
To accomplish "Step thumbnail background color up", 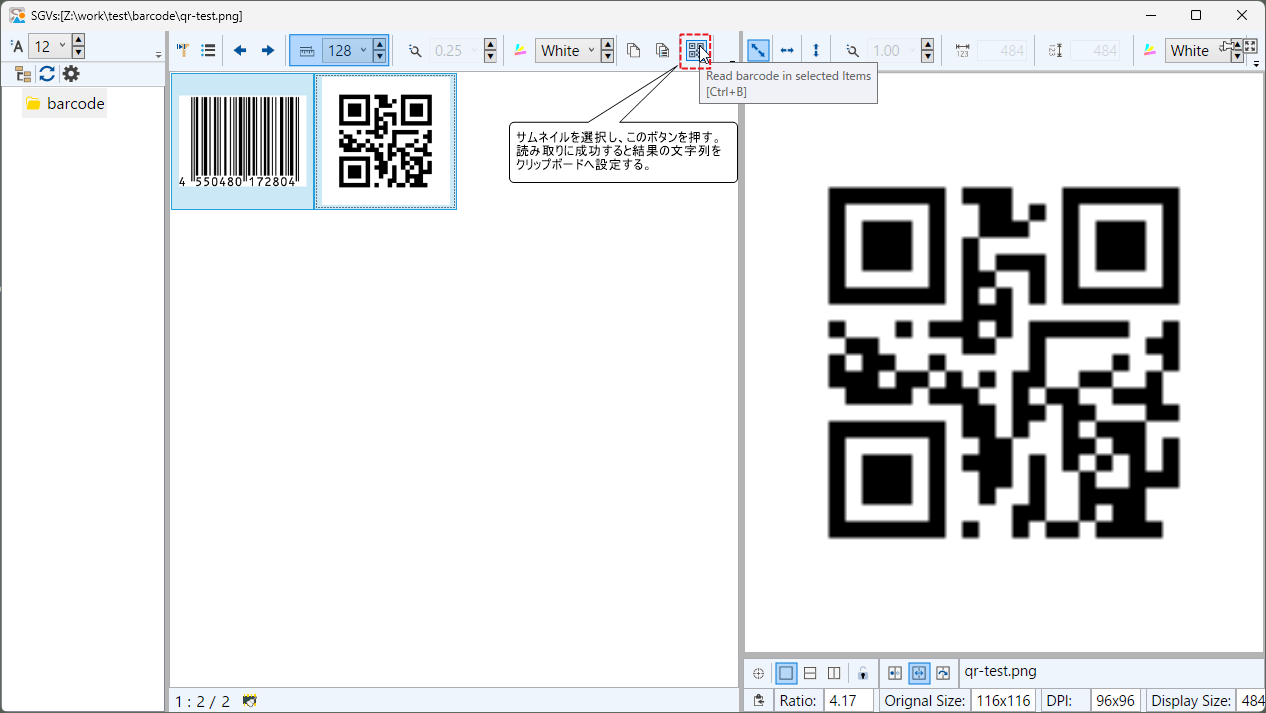I will coord(607,44).
